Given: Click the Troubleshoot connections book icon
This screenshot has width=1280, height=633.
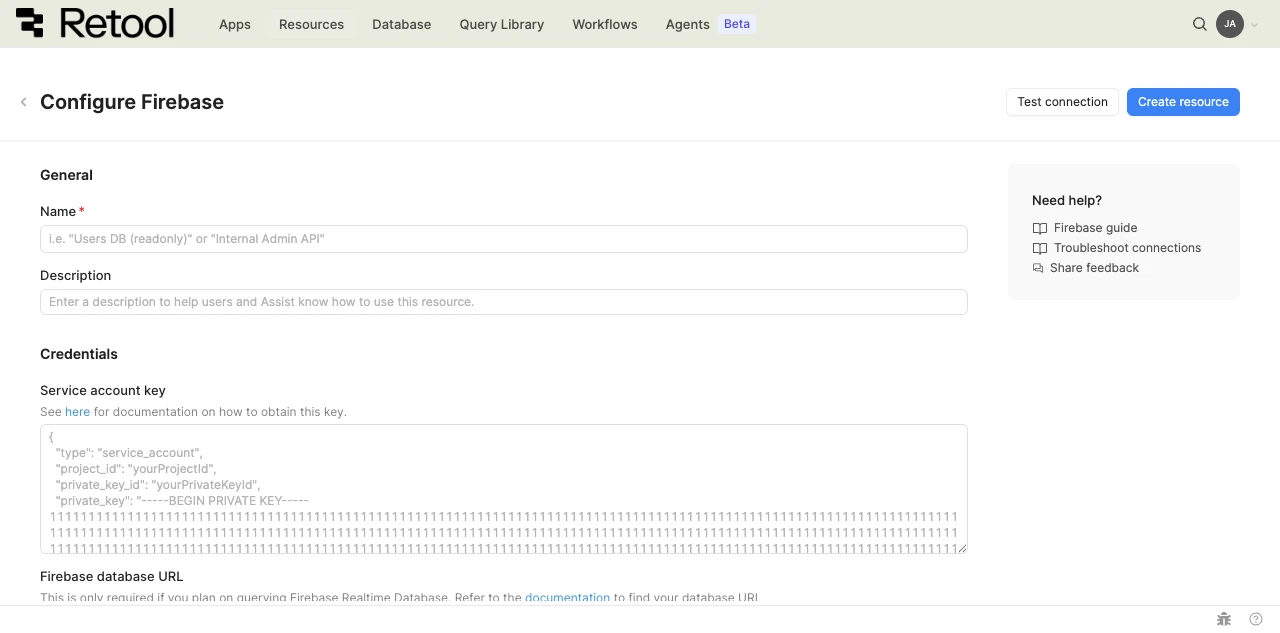Looking at the screenshot, I should (x=1040, y=248).
